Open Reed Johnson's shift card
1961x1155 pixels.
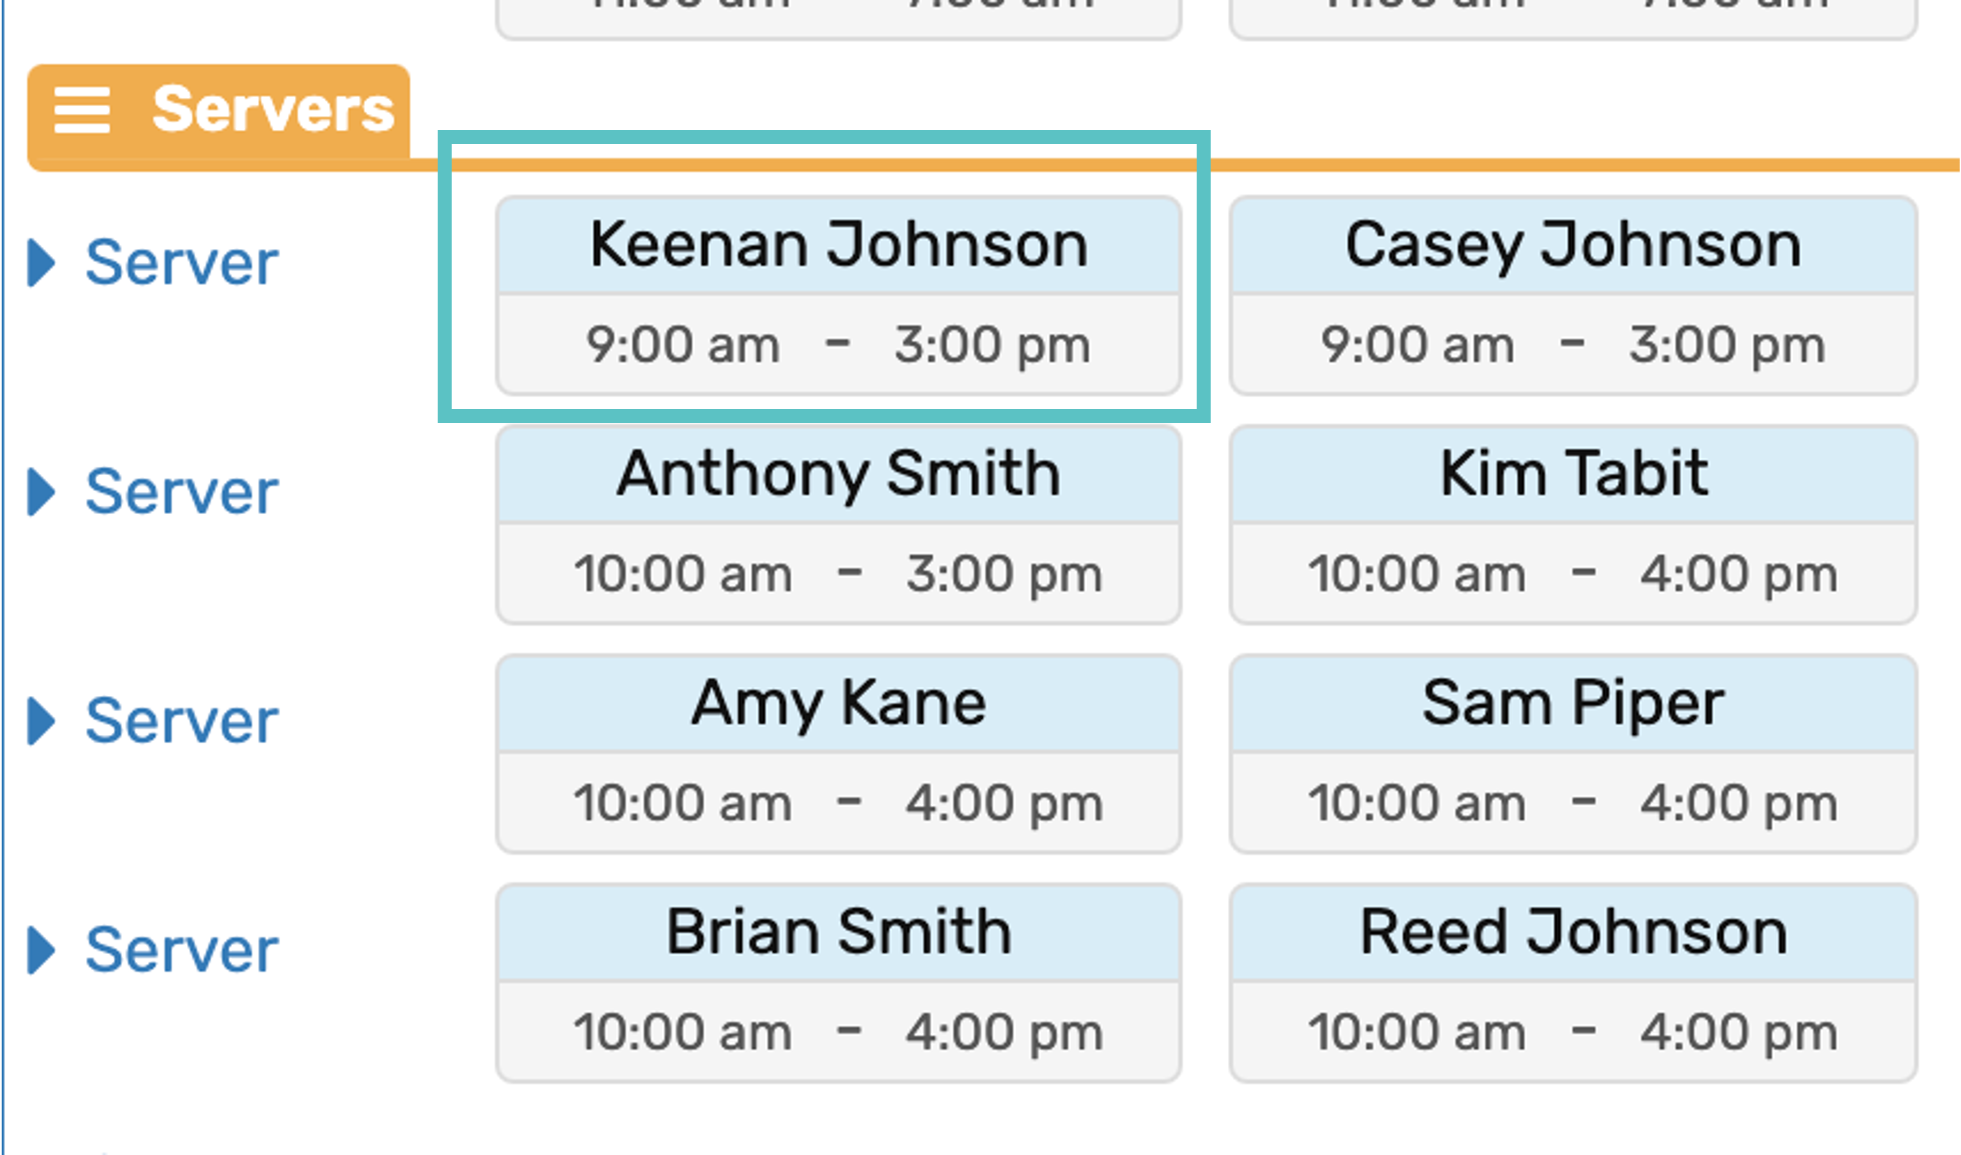pyautogui.click(x=1572, y=982)
